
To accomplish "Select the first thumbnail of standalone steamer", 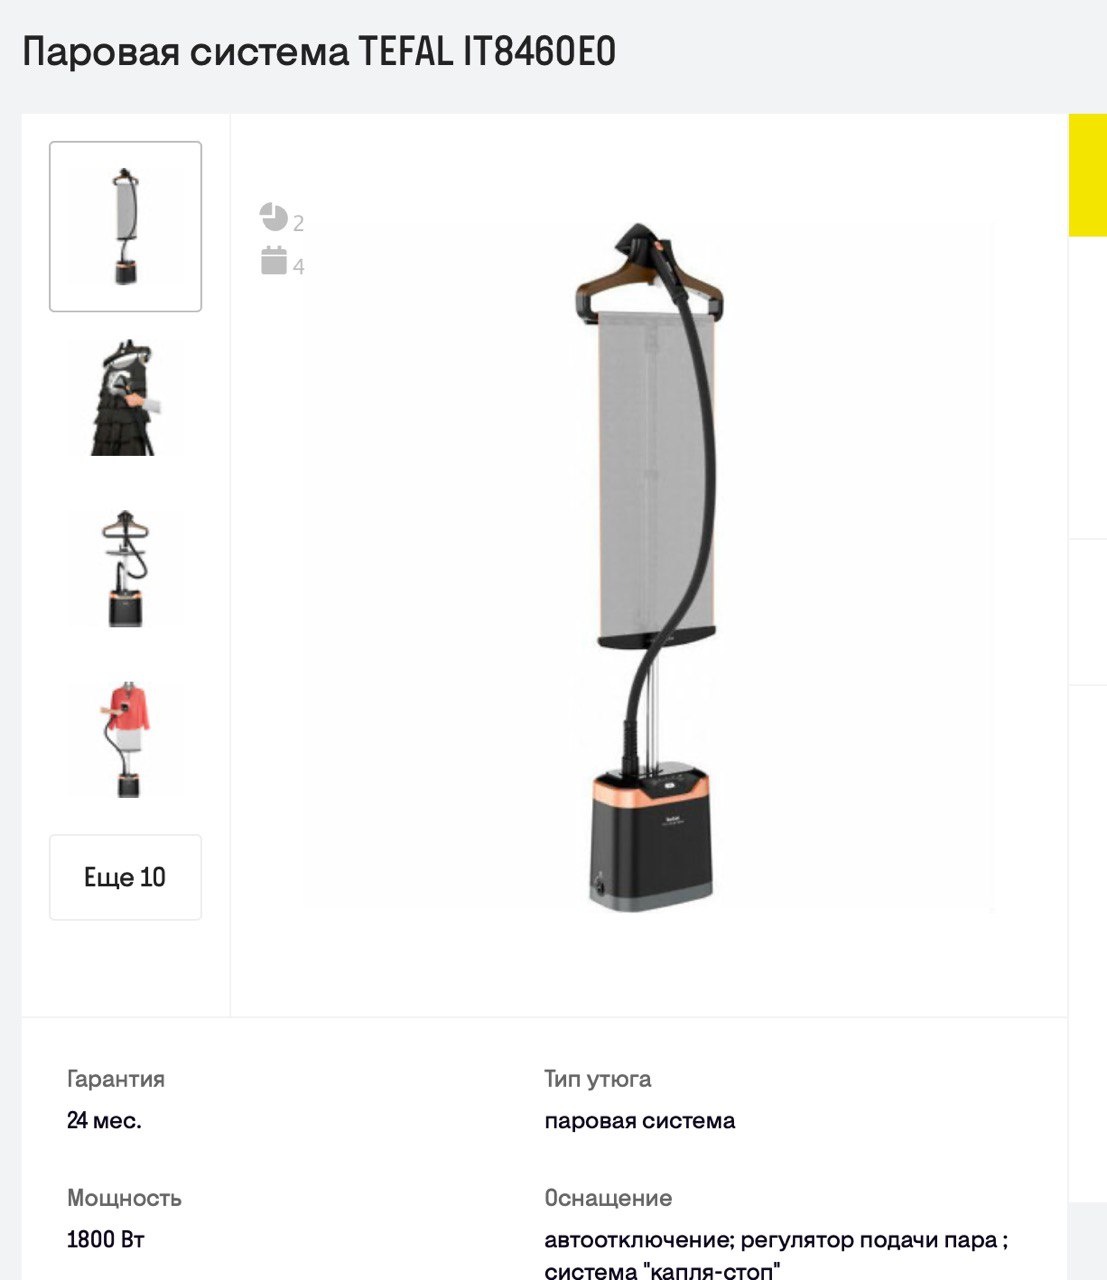I will 126,227.
